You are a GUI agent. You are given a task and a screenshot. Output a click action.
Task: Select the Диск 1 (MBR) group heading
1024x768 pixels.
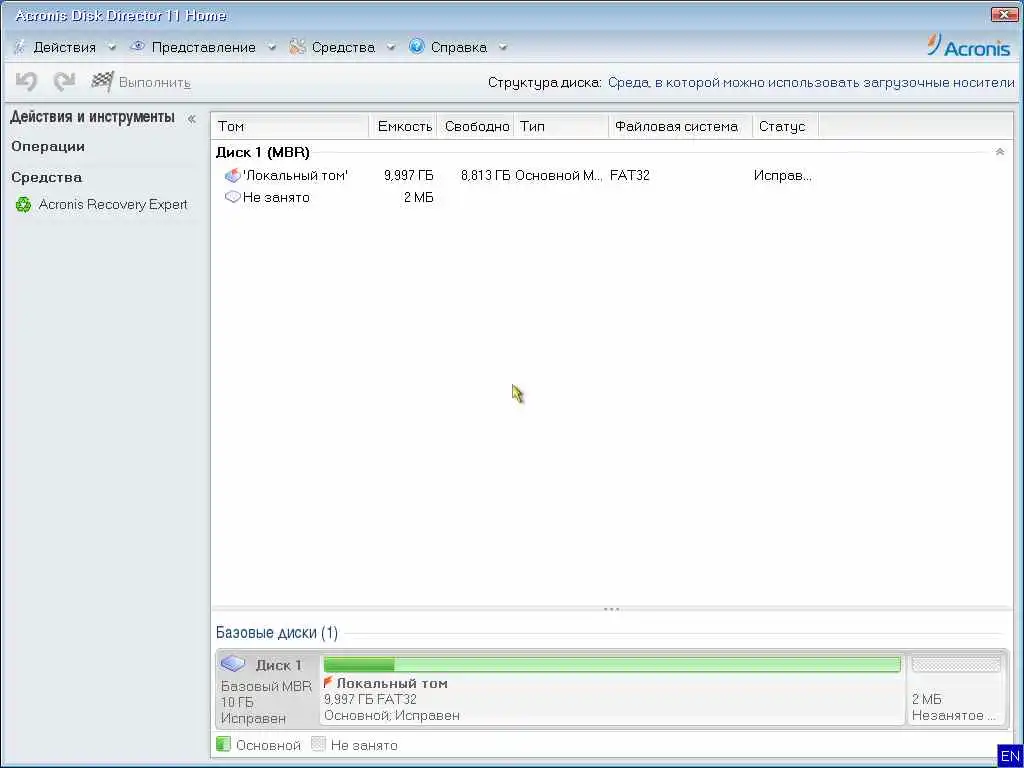click(x=263, y=152)
